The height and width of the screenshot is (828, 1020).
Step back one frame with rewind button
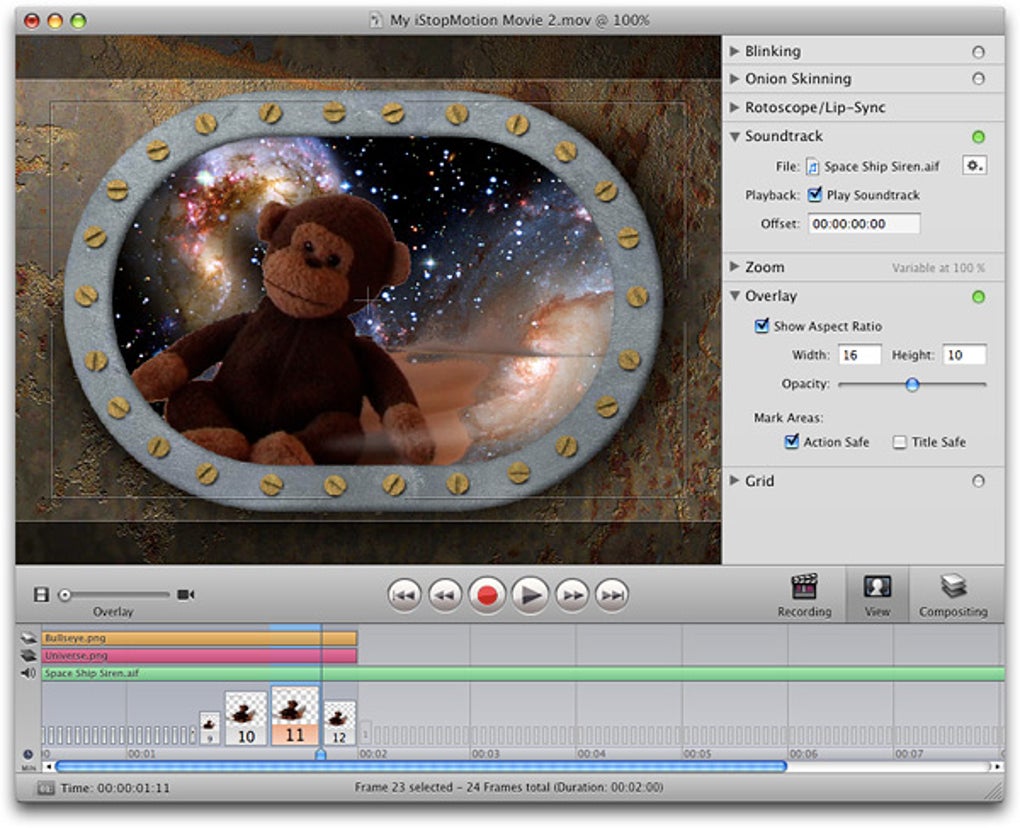445,596
